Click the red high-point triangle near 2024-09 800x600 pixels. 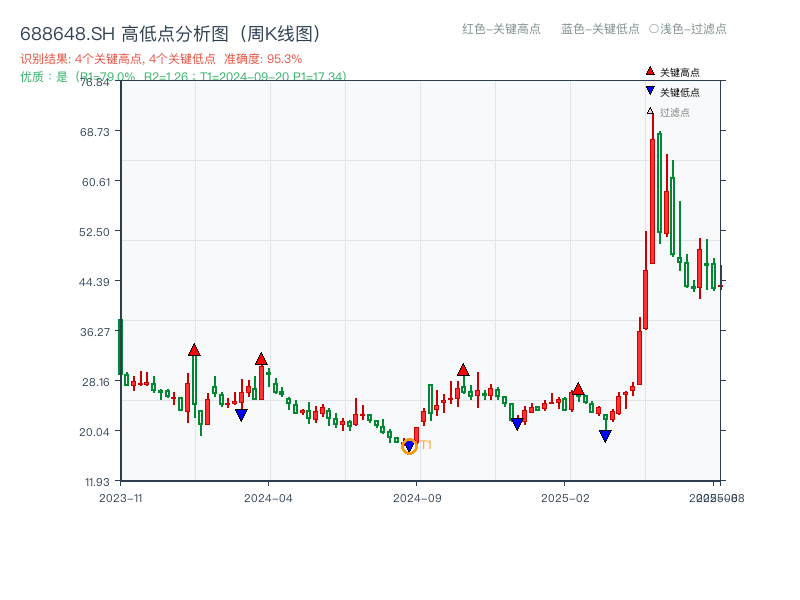(463, 368)
